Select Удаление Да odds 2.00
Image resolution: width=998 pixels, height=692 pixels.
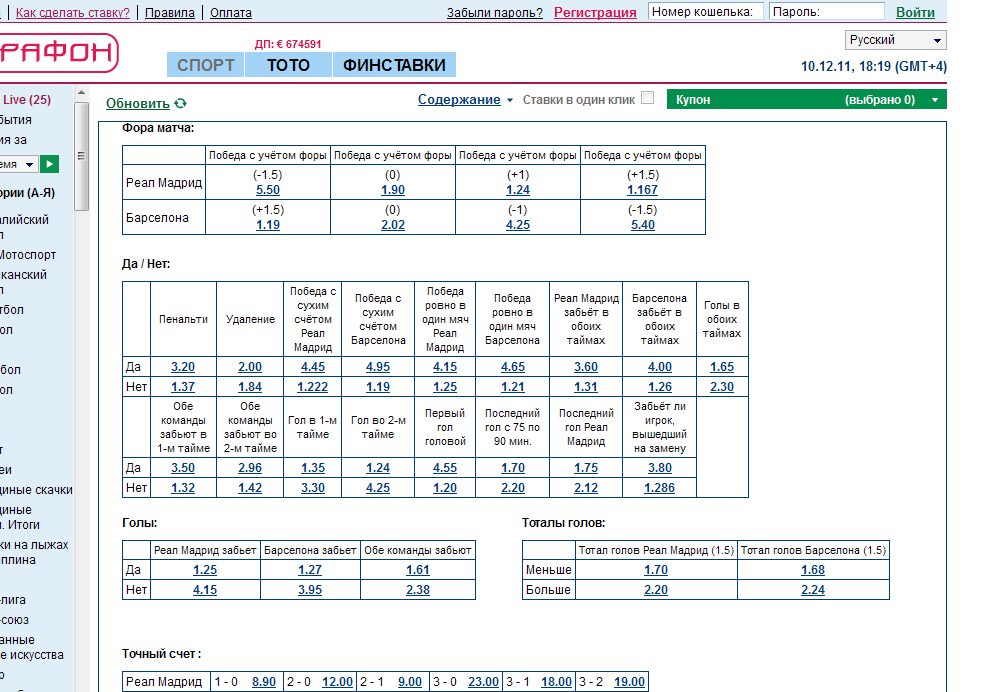pos(250,367)
